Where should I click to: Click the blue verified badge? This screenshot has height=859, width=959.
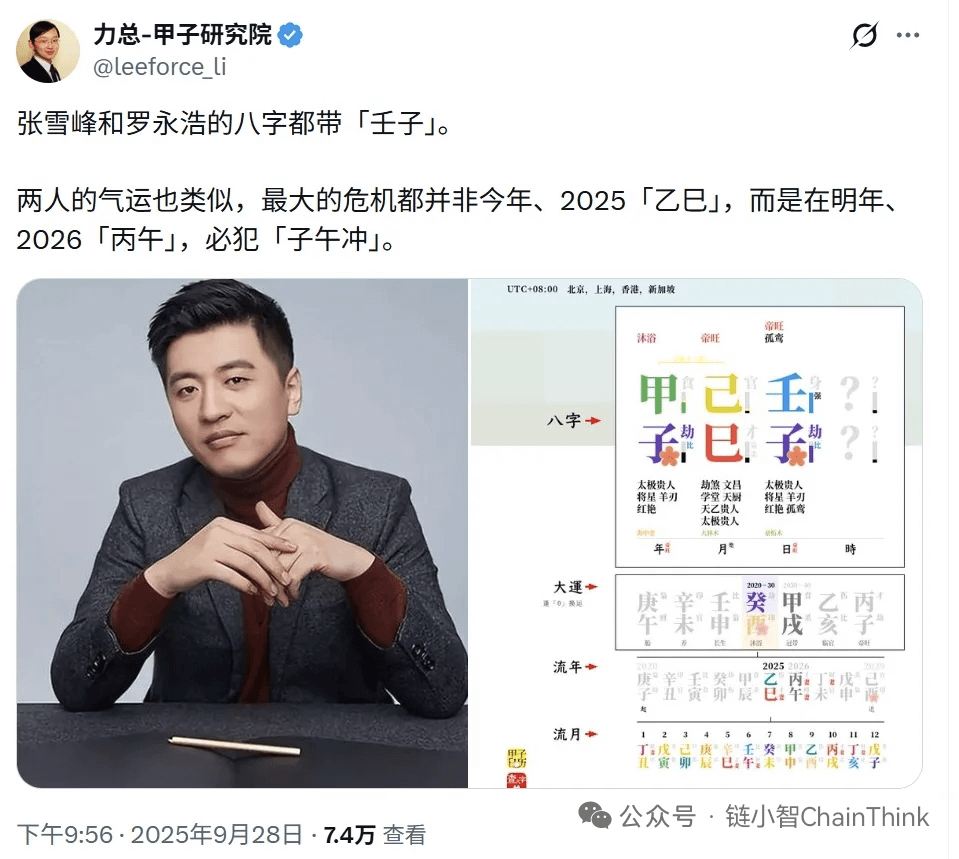point(290,35)
